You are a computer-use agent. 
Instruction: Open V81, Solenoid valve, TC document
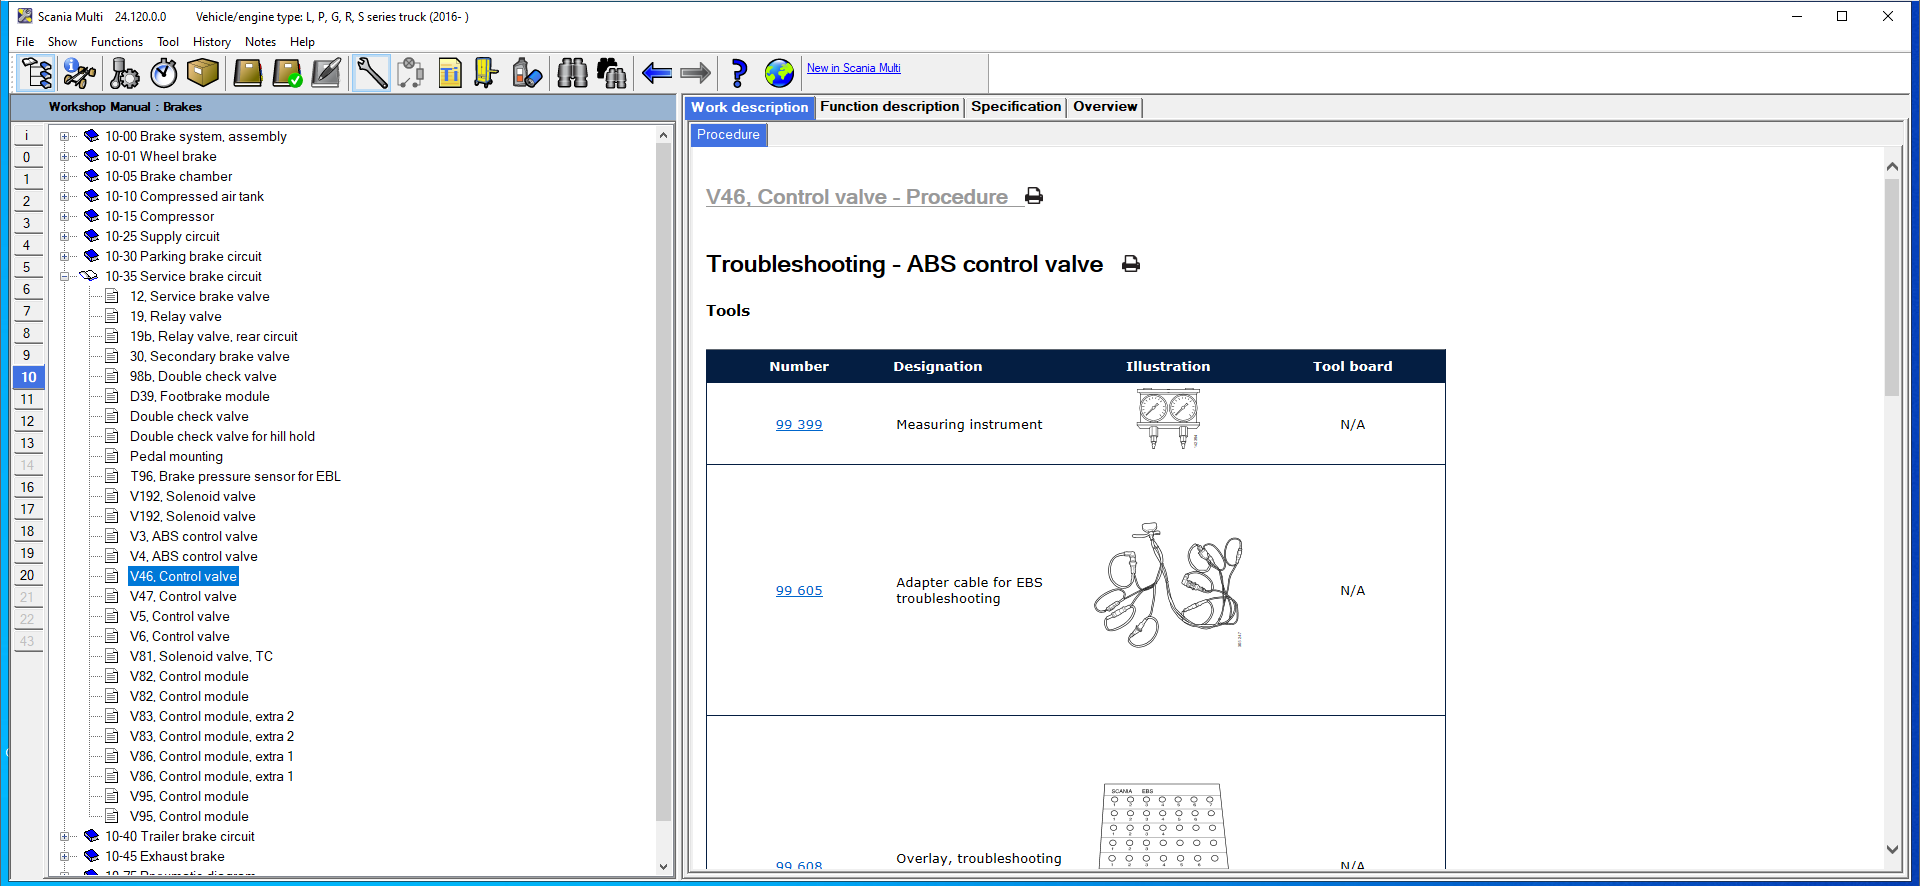click(201, 657)
